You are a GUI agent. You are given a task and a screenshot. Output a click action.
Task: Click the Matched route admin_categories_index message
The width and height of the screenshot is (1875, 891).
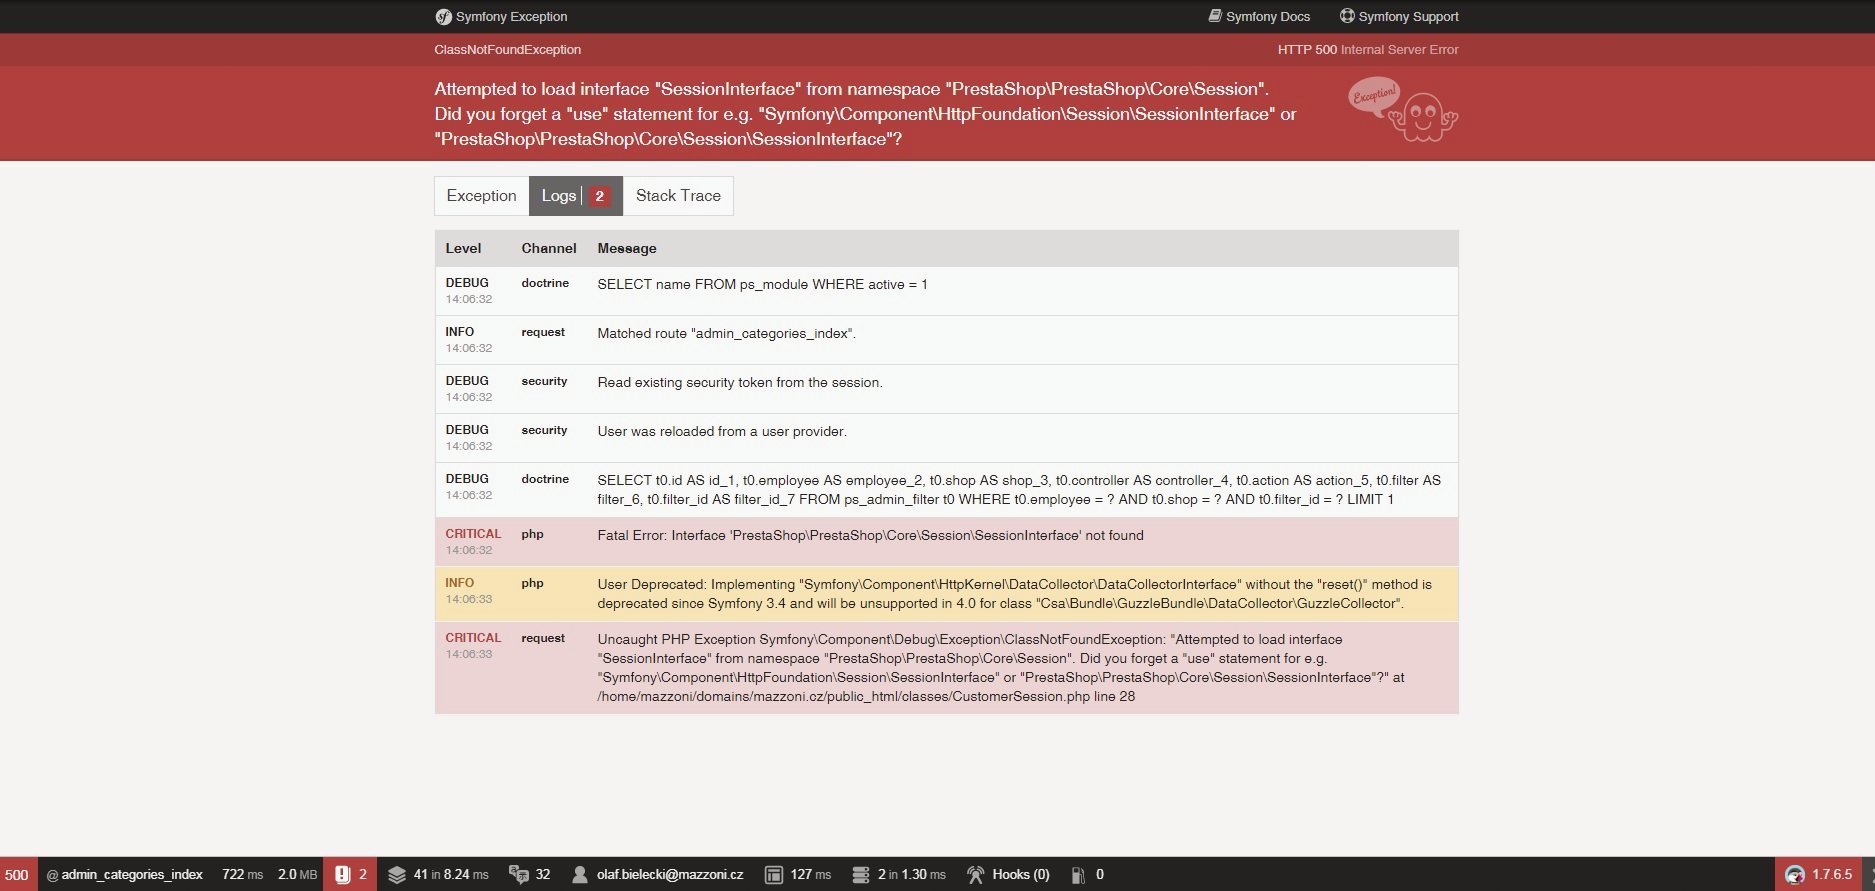coord(726,333)
